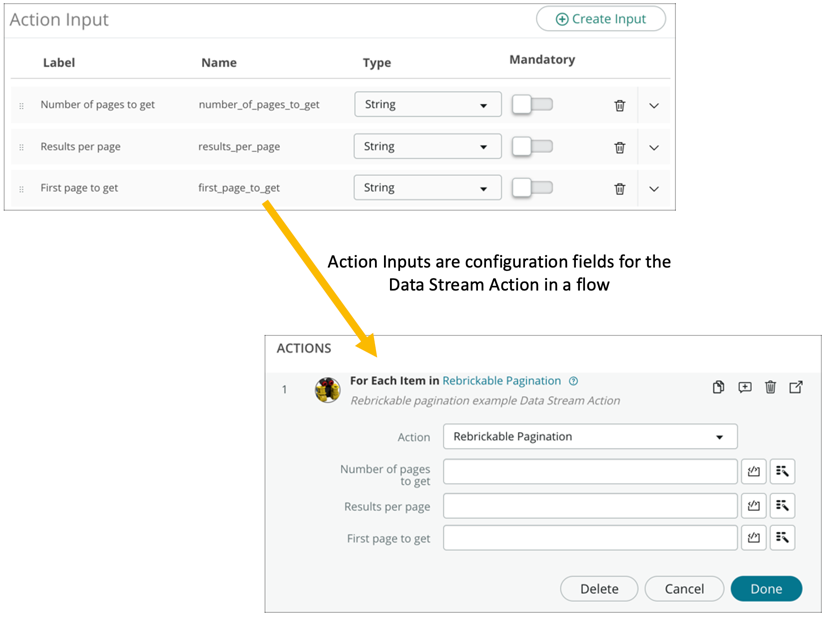Open the Type dropdown for Number of pages
The width and height of the screenshot is (826, 617).
click(x=427, y=104)
